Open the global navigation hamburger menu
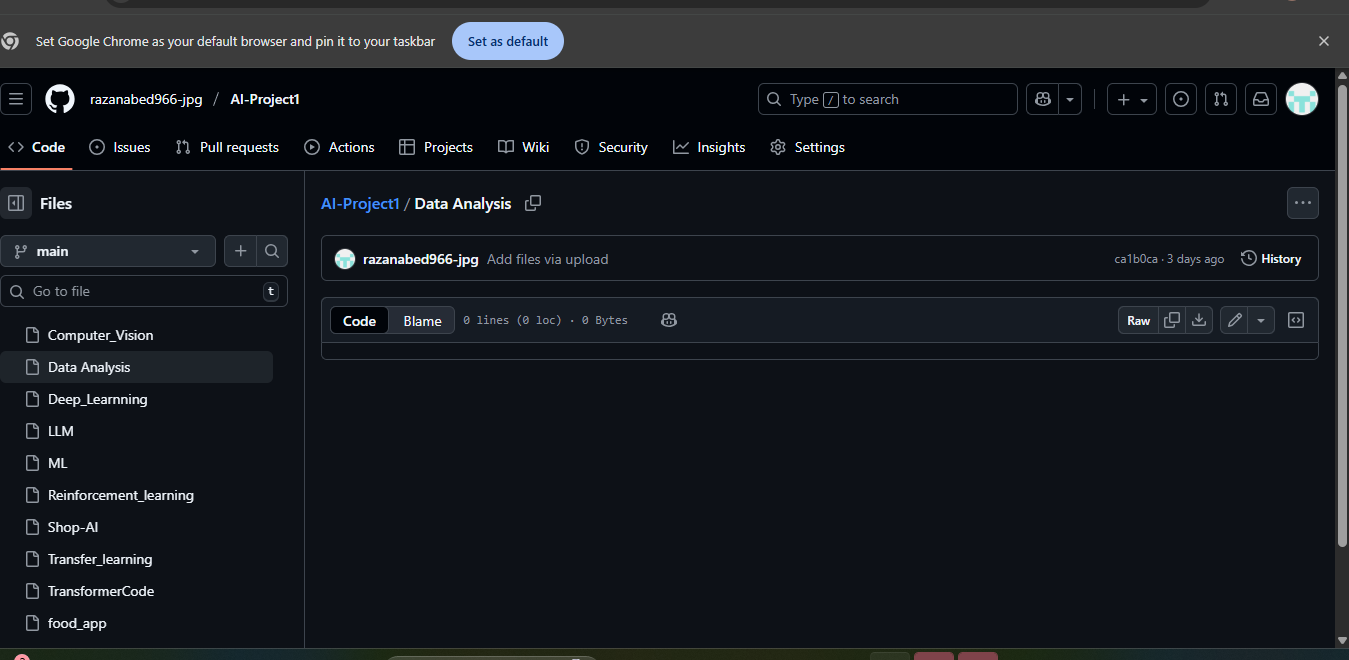 (16, 99)
